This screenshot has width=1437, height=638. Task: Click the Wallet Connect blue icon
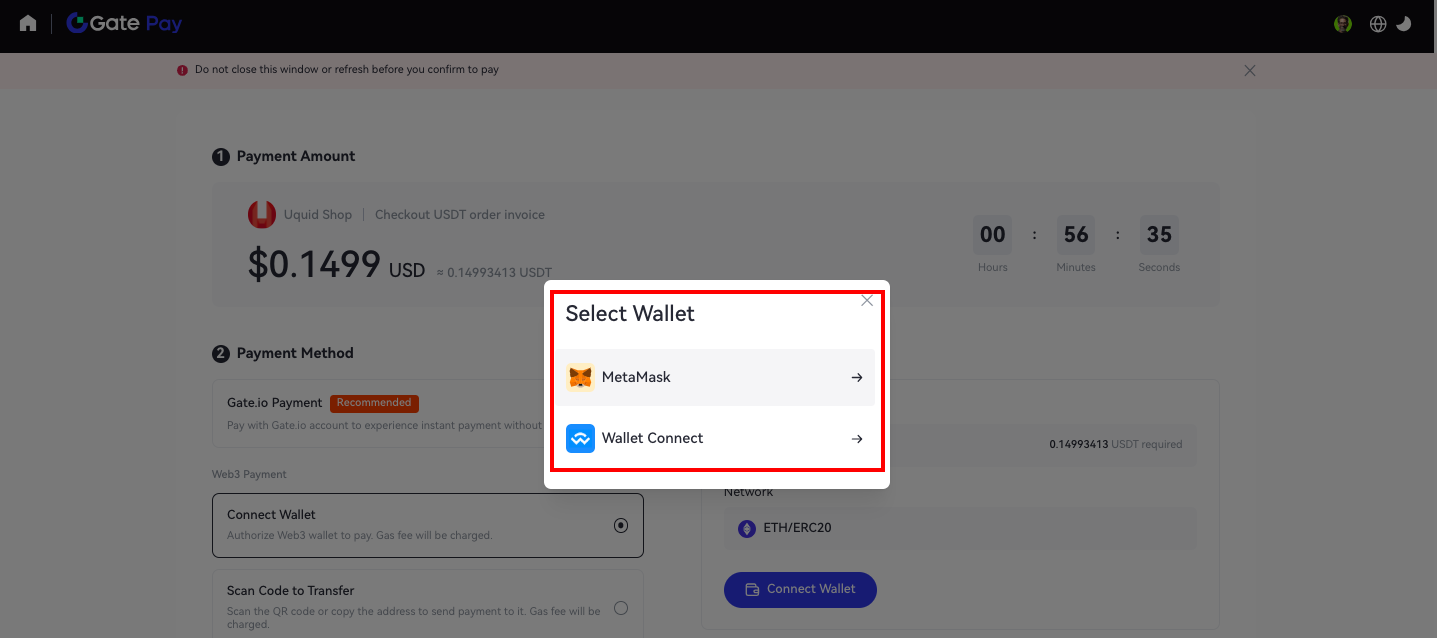[580, 439]
